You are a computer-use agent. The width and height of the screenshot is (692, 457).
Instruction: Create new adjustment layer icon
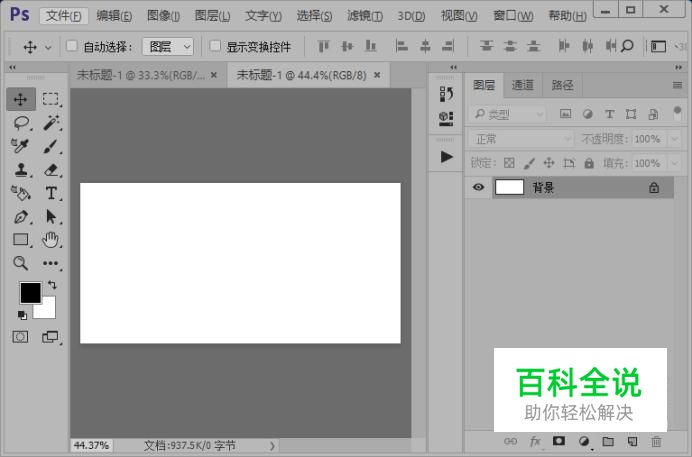pyautogui.click(x=584, y=441)
